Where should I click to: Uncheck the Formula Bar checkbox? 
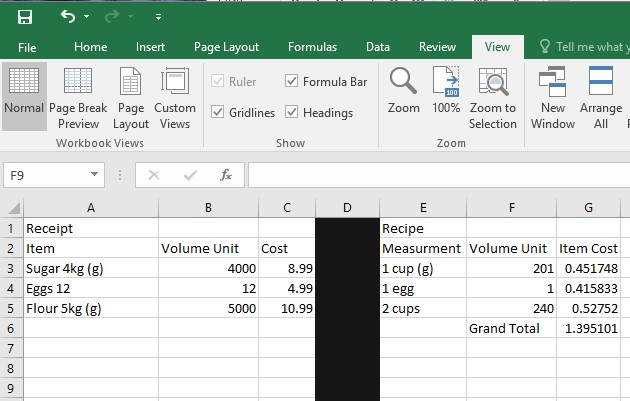pyautogui.click(x=292, y=82)
